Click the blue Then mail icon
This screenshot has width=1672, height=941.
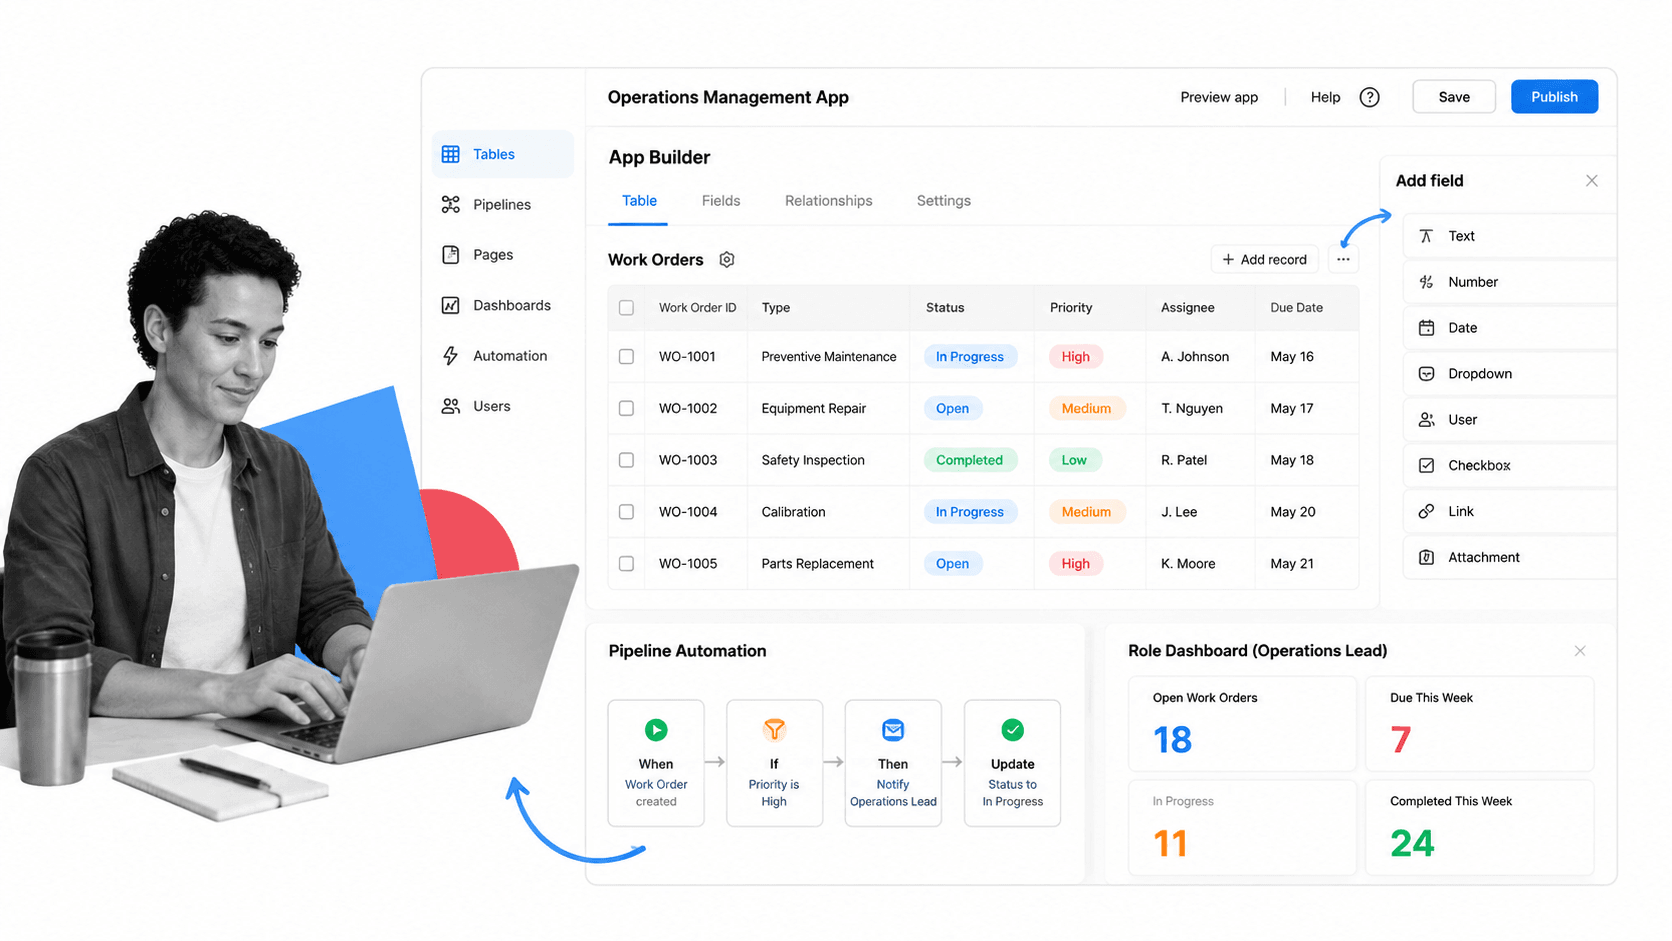pos(893,730)
